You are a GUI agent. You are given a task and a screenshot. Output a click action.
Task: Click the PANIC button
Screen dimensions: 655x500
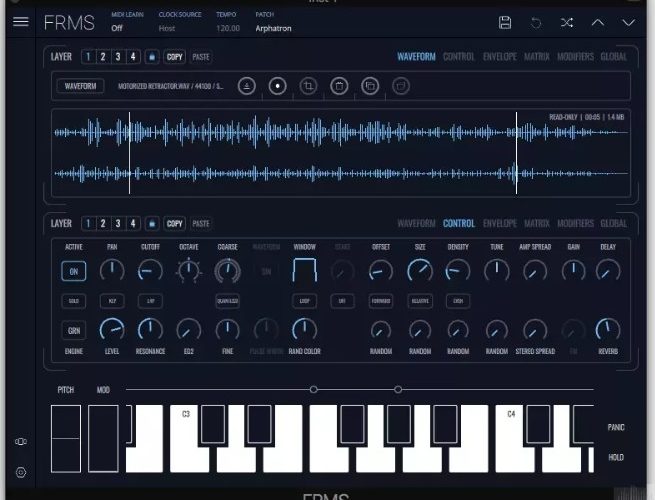click(616, 427)
